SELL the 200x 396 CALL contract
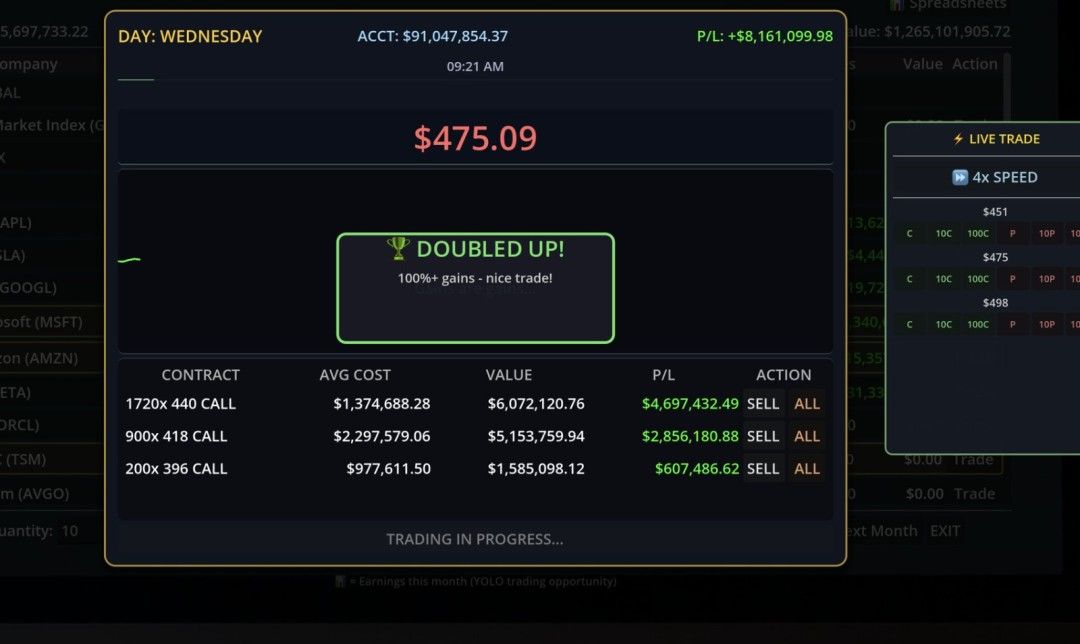Viewport: 1080px width, 644px height. pyautogui.click(x=764, y=468)
